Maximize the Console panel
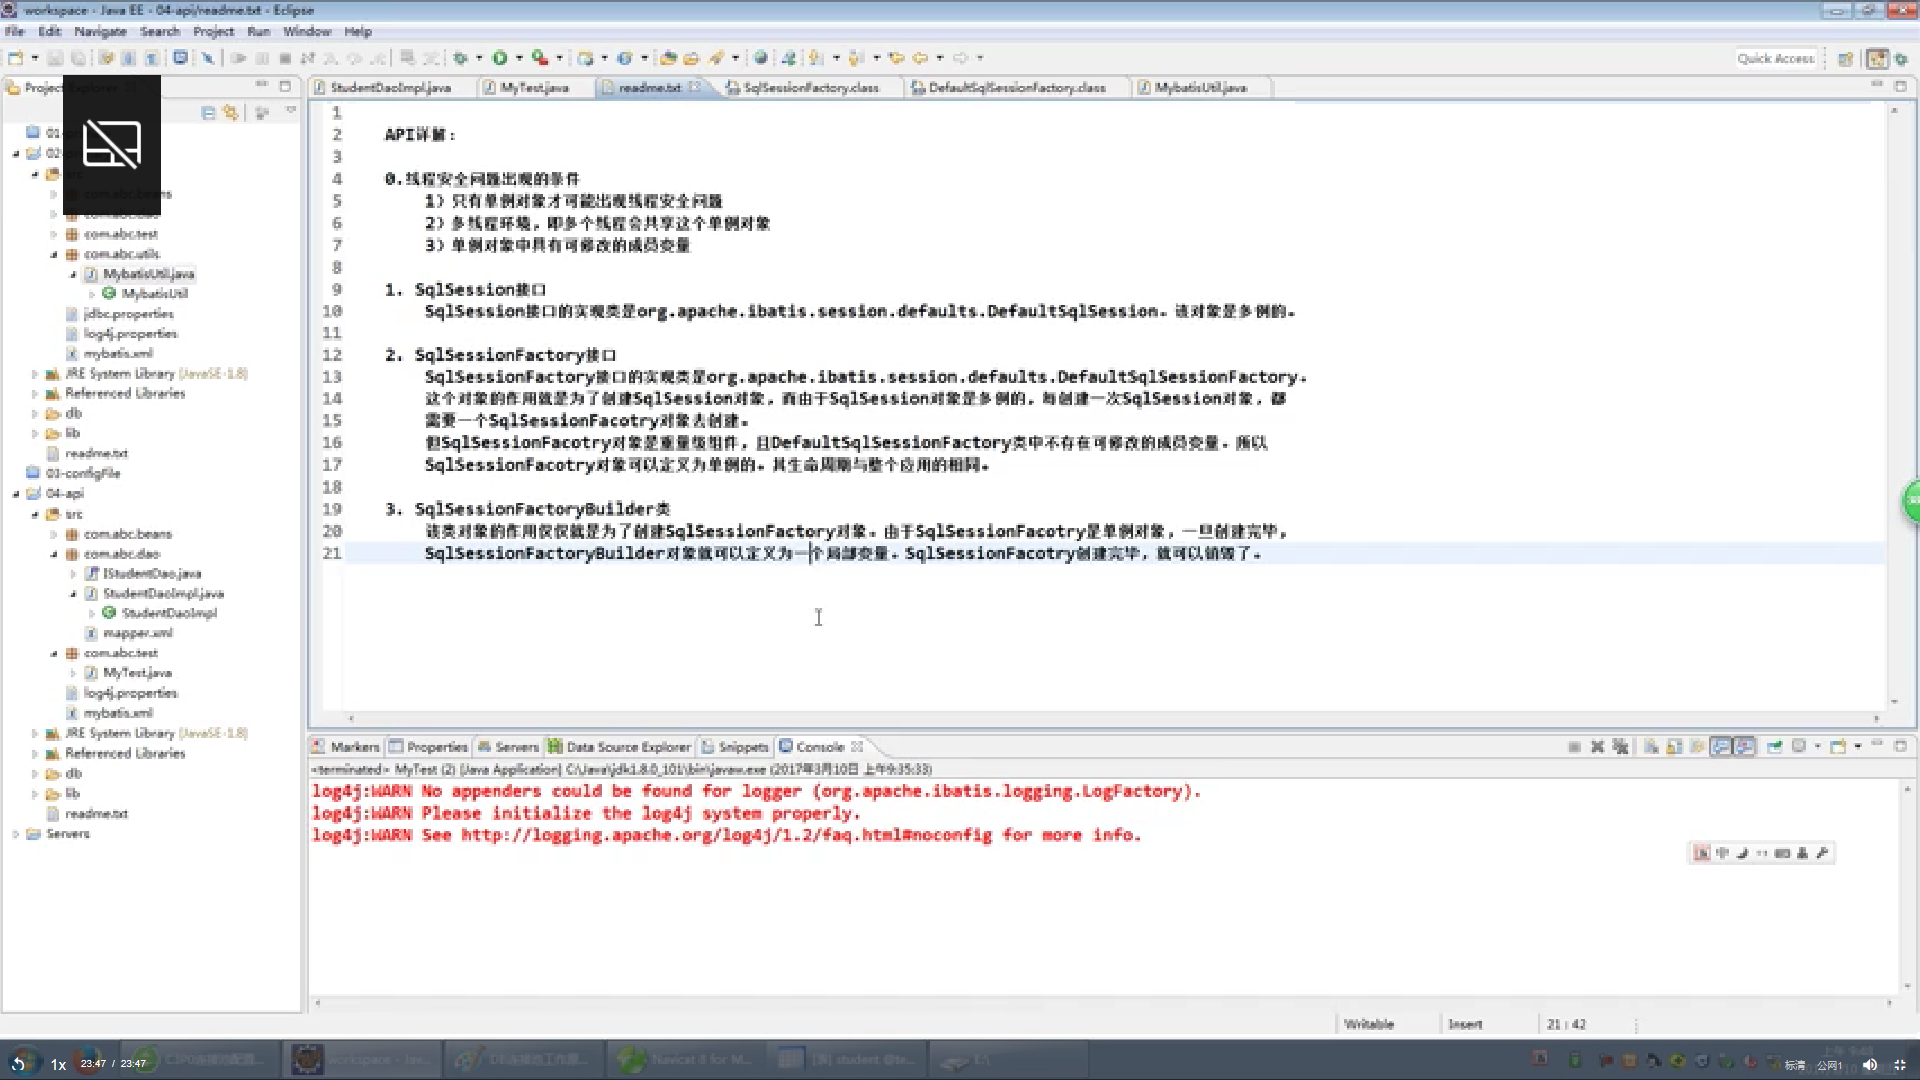The width and height of the screenshot is (1920, 1080). 1901,746
